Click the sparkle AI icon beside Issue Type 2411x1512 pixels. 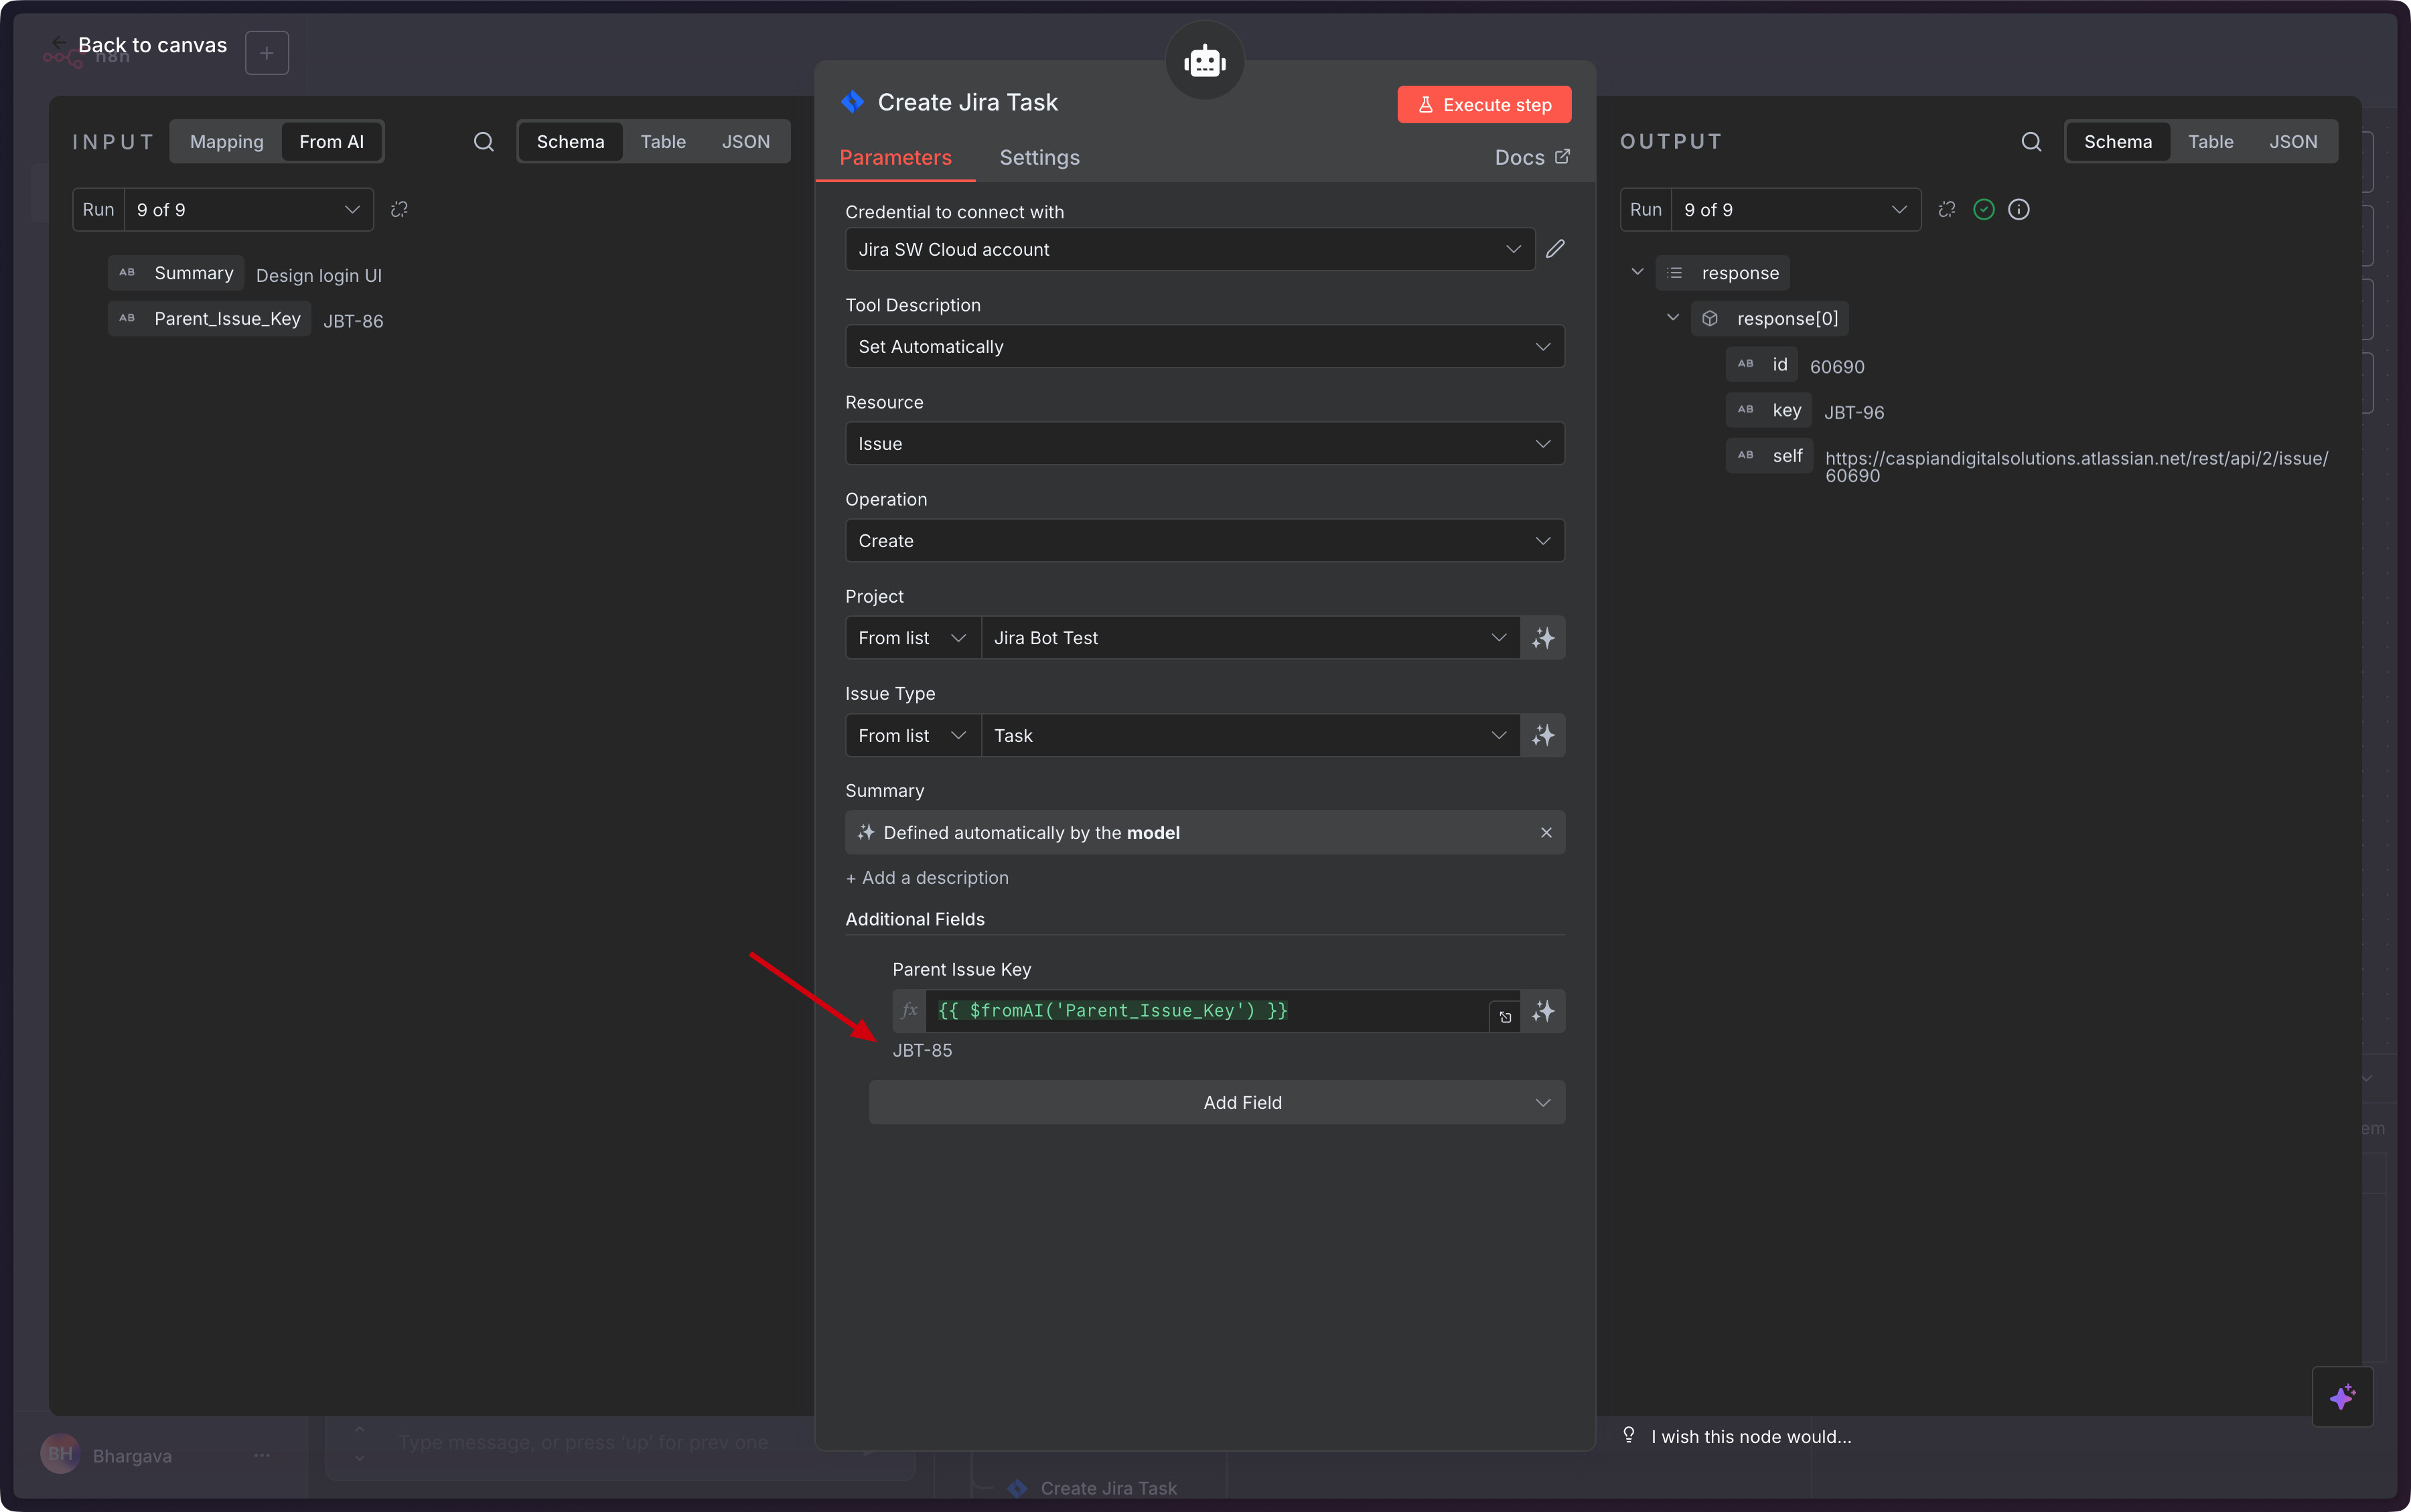[1543, 736]
